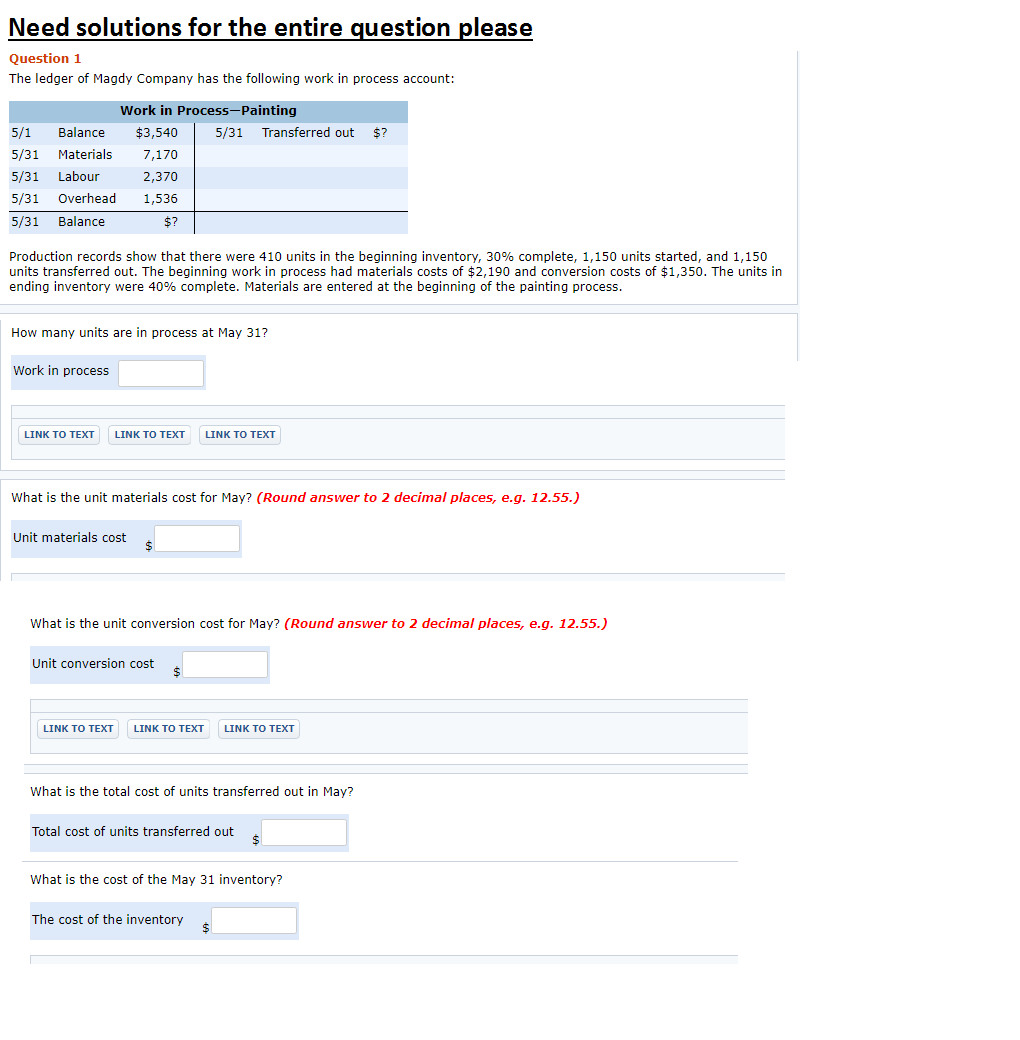Click the Unit materials cost input field
Viewport: 1020px width, 1040px height.
[x=196, y=538]
